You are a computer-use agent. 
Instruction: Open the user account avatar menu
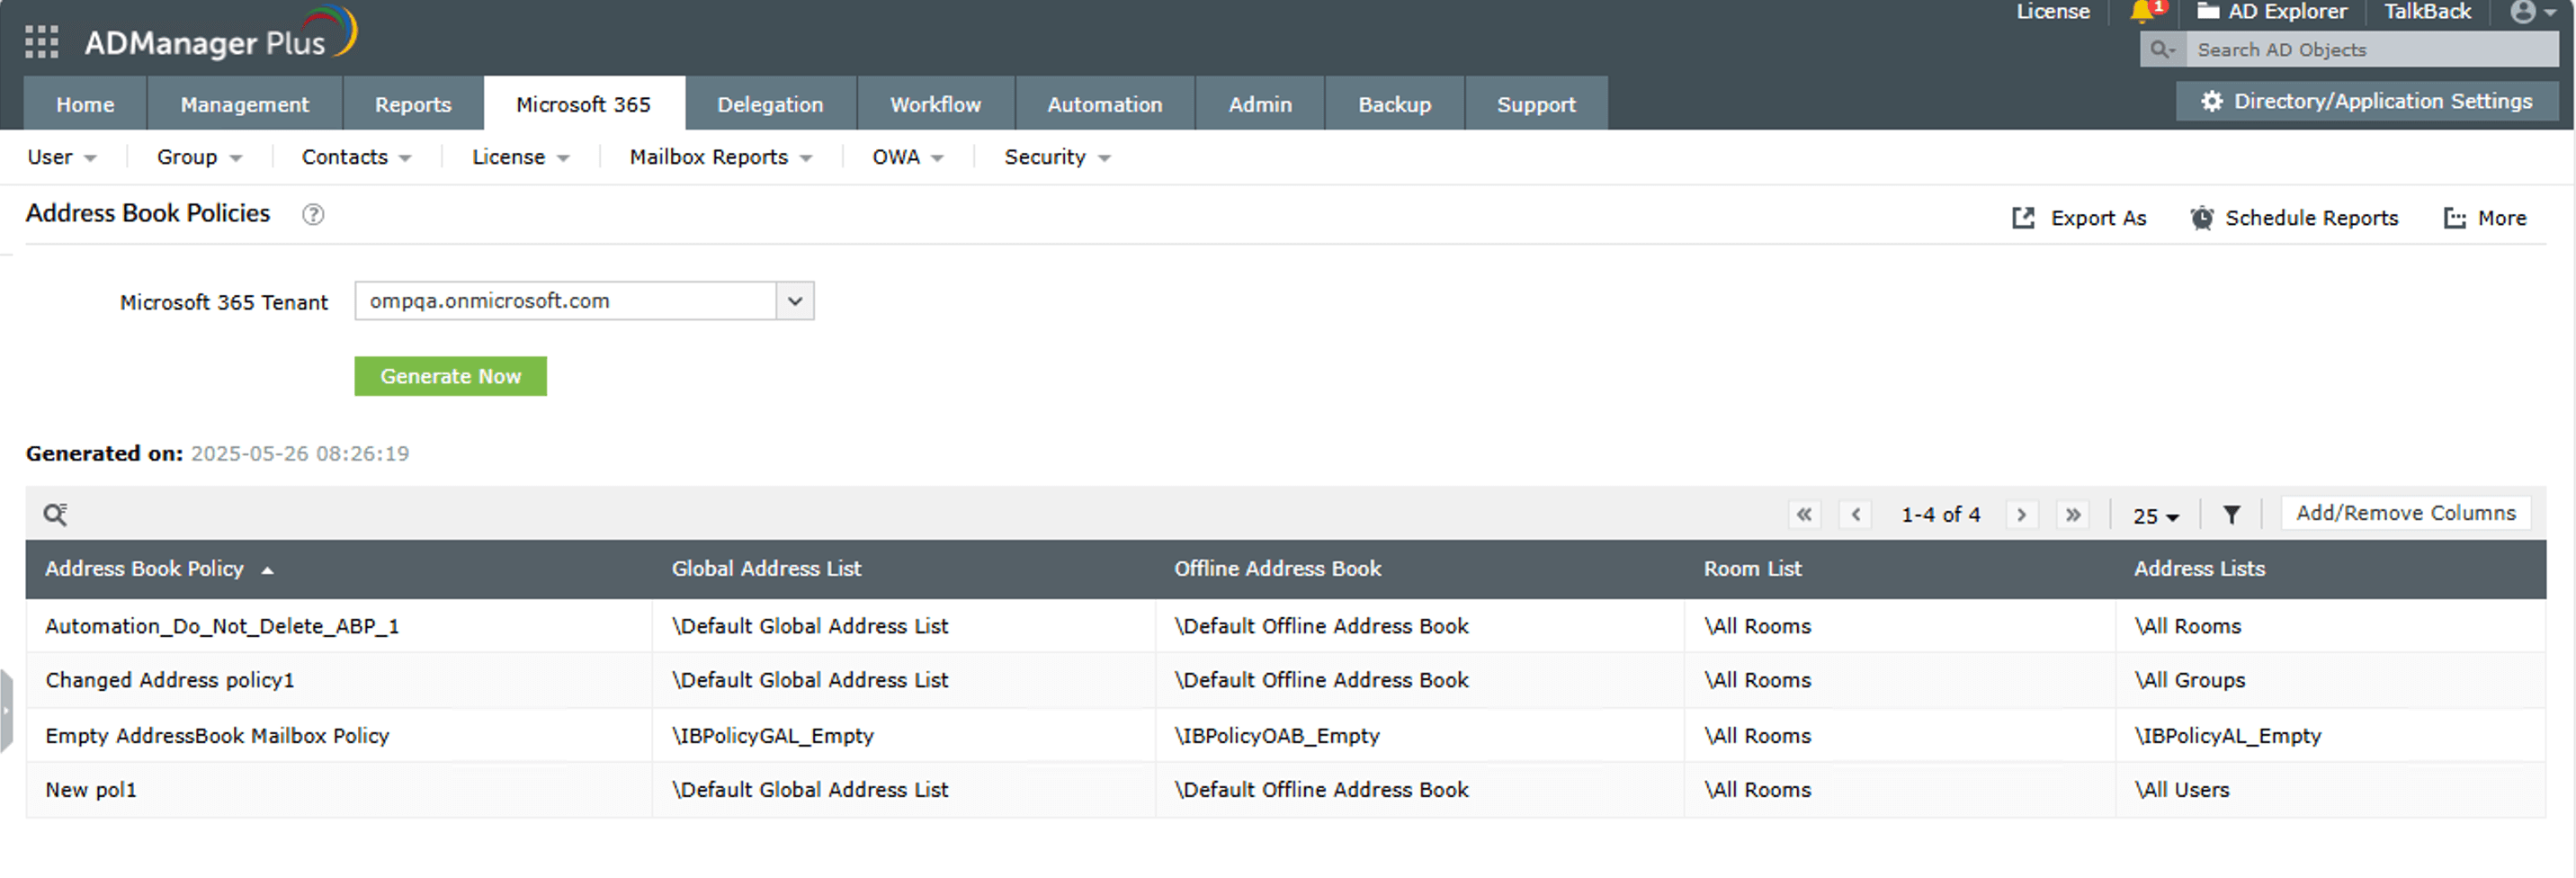pos(2532,12)
